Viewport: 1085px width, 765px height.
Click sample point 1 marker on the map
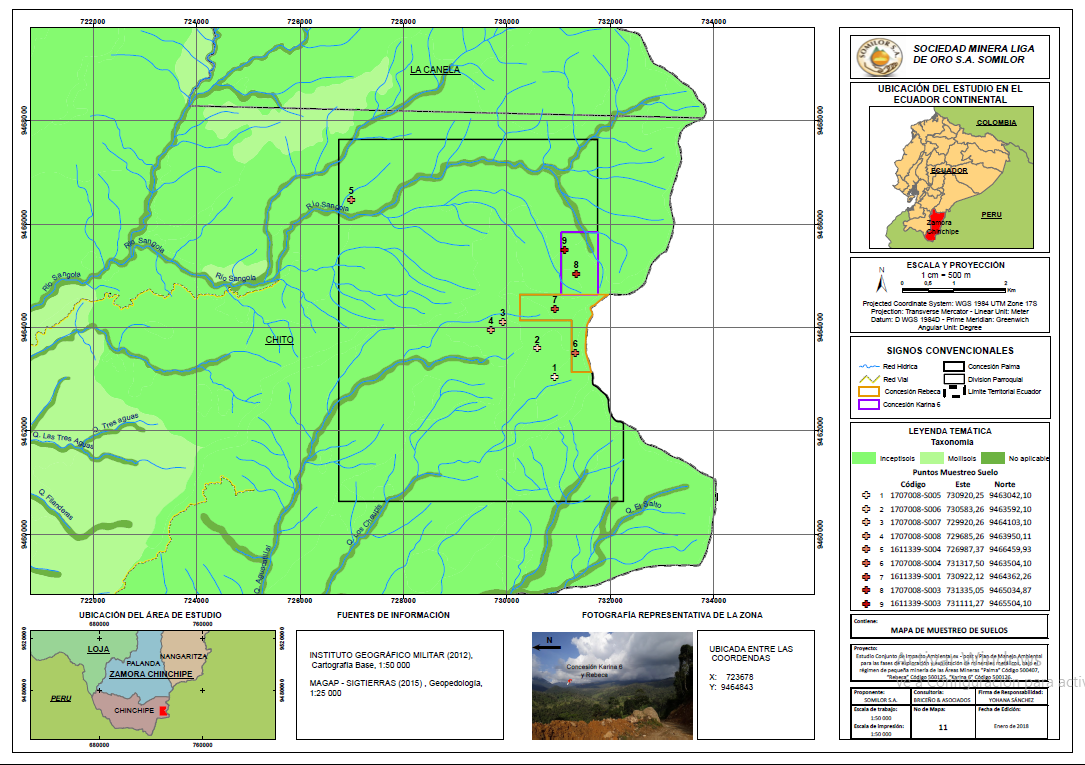point(555,376)
